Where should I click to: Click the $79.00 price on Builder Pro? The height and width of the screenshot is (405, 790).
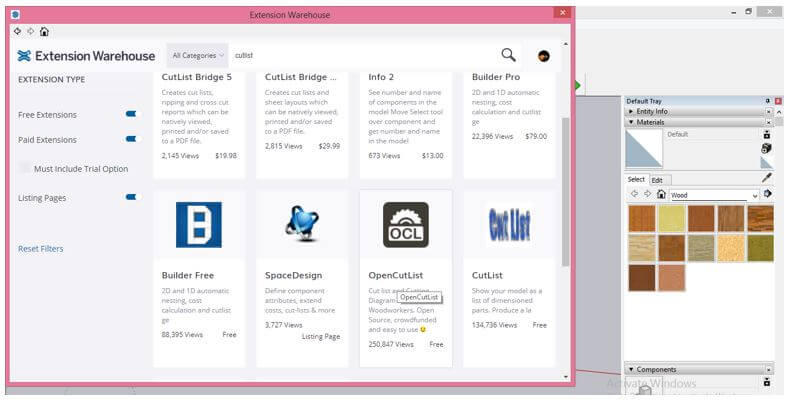[536, 136]
